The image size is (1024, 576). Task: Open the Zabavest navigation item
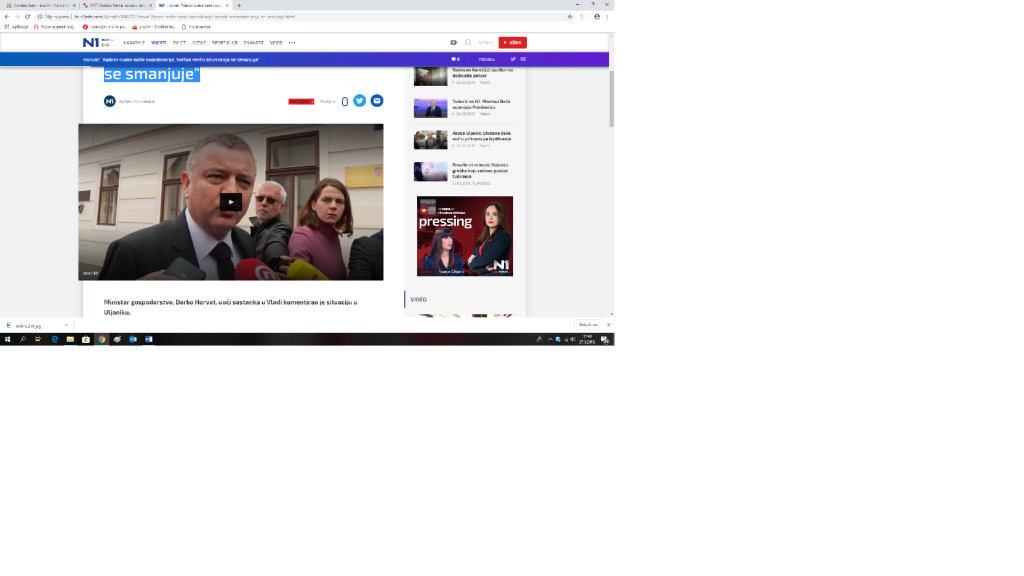pyautogui.click(x=254, y=42)
